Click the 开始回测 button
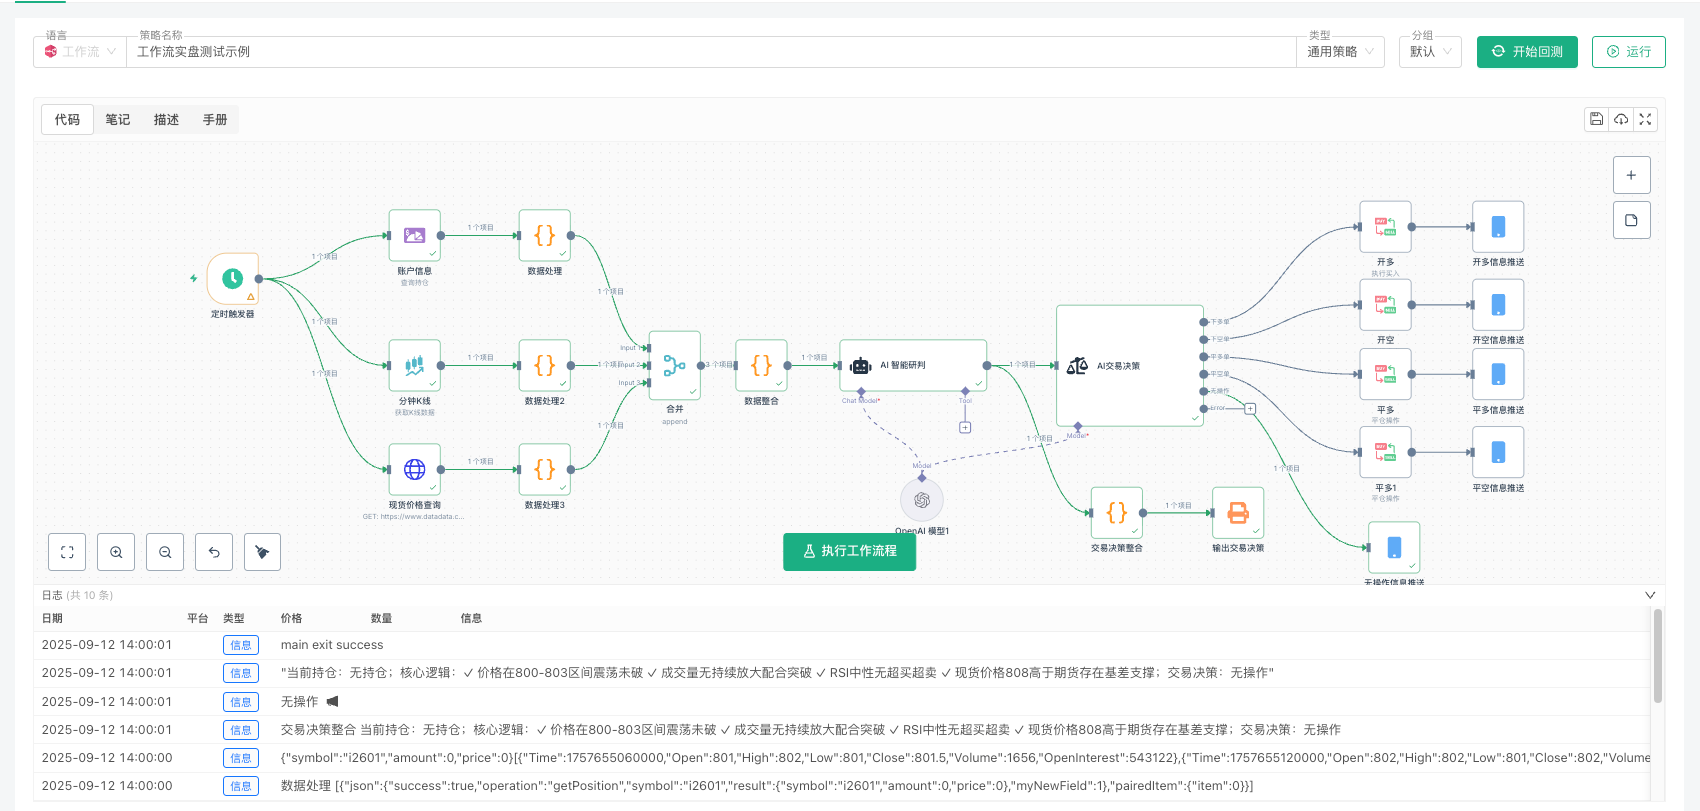Screen dimensions: 1700x811 (x=1527, y=52)
